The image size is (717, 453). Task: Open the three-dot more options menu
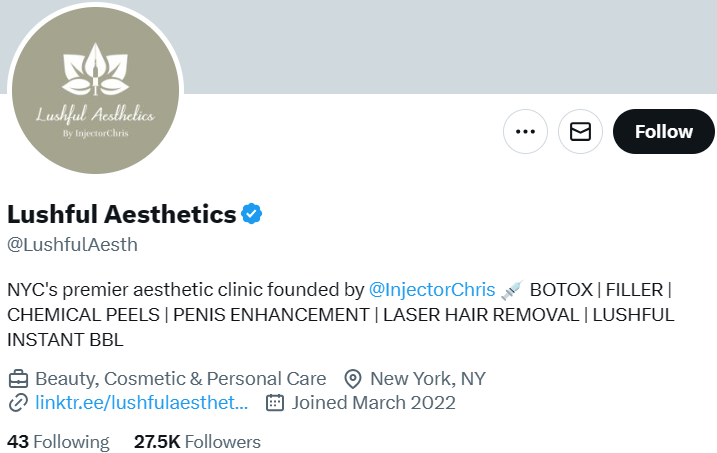(x=525, y=132)
